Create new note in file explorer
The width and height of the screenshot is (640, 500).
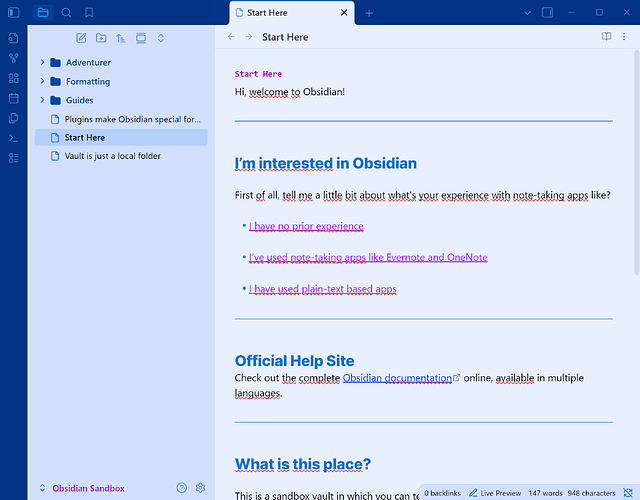click(x=81, y=38)
